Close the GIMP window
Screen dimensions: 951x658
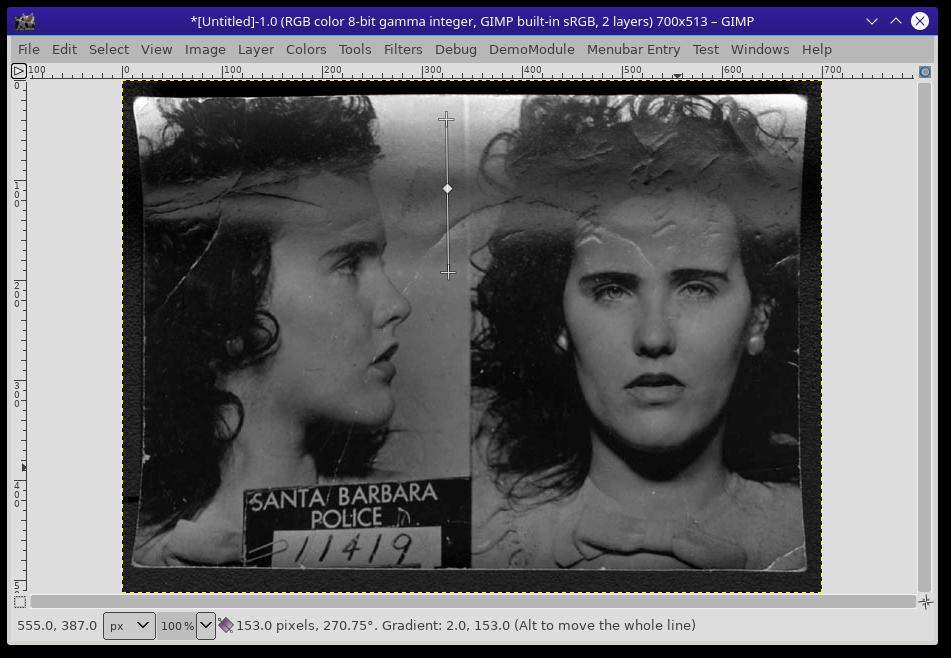(920, 21)
